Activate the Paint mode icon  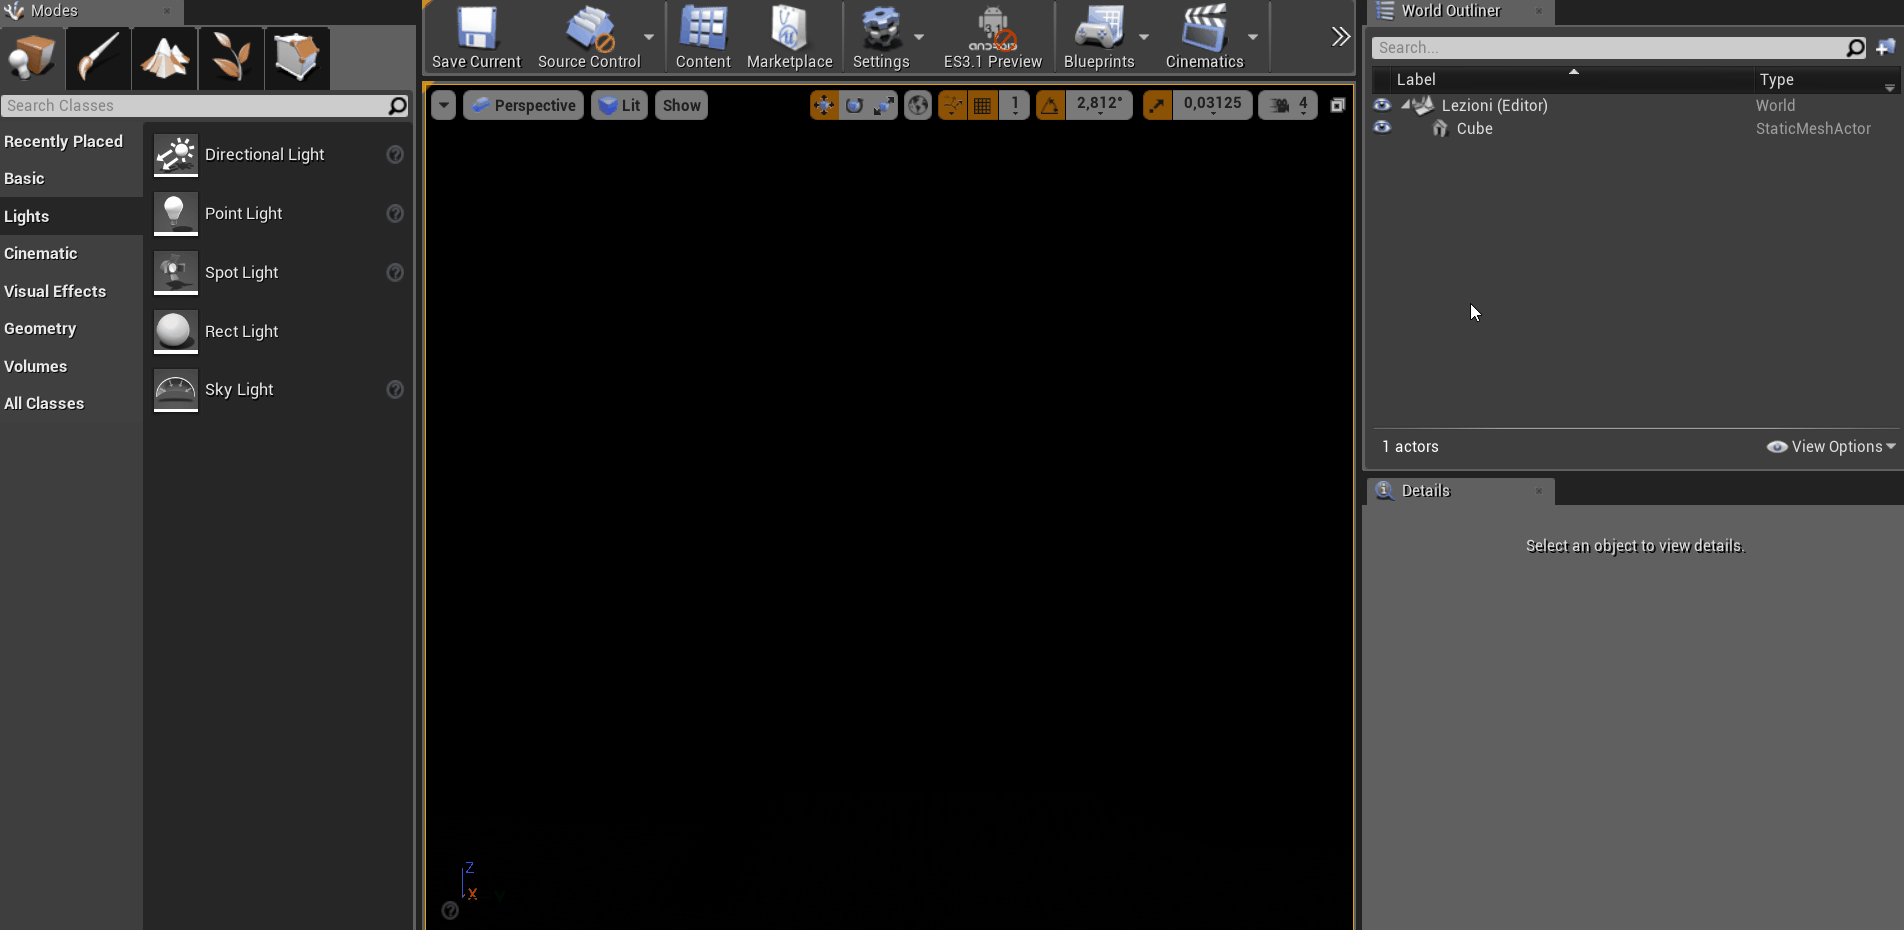click(x=97, y=58)
